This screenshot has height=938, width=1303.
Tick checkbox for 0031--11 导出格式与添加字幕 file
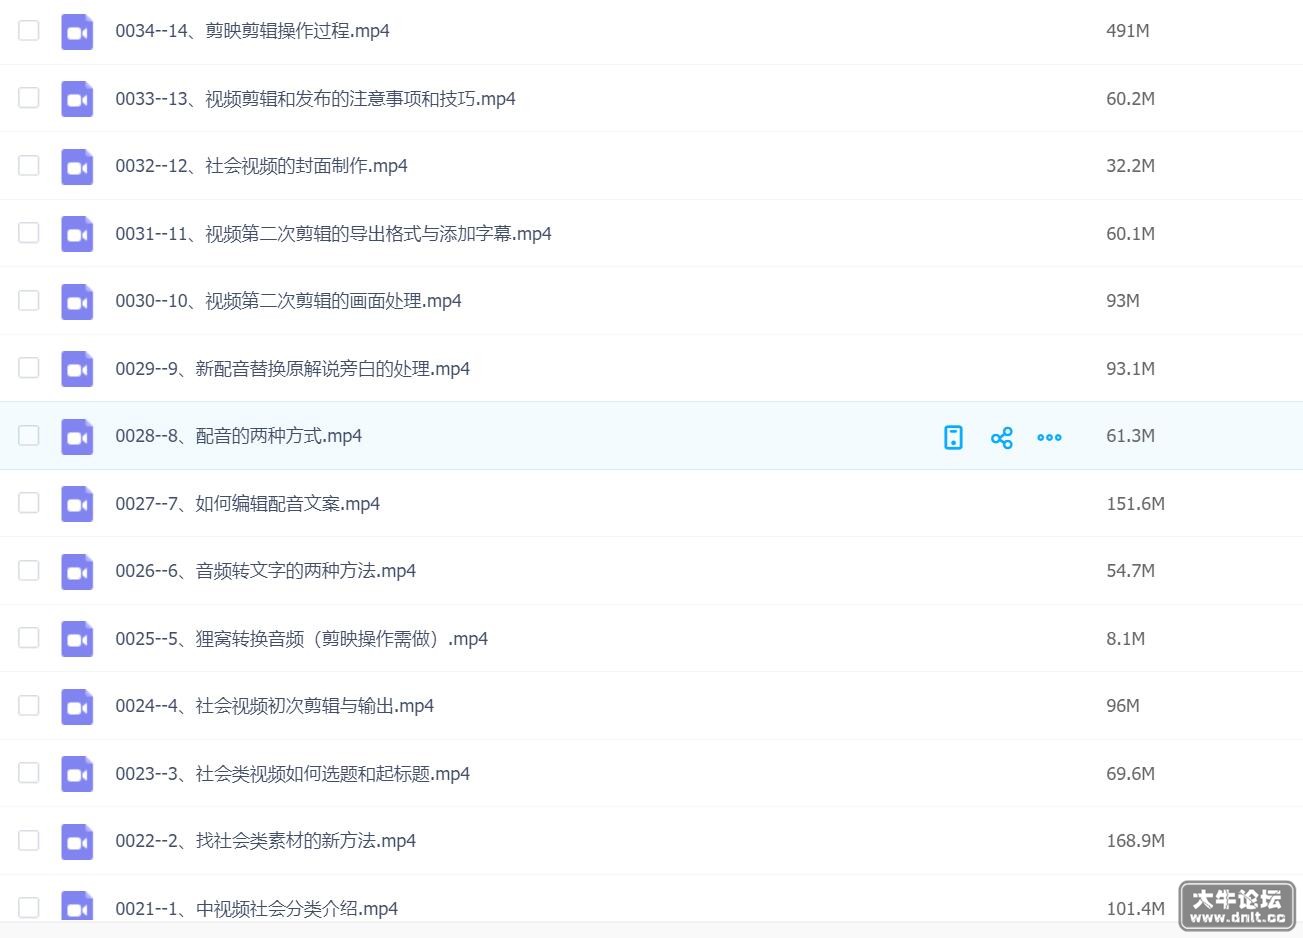click(x=29, y=232)
